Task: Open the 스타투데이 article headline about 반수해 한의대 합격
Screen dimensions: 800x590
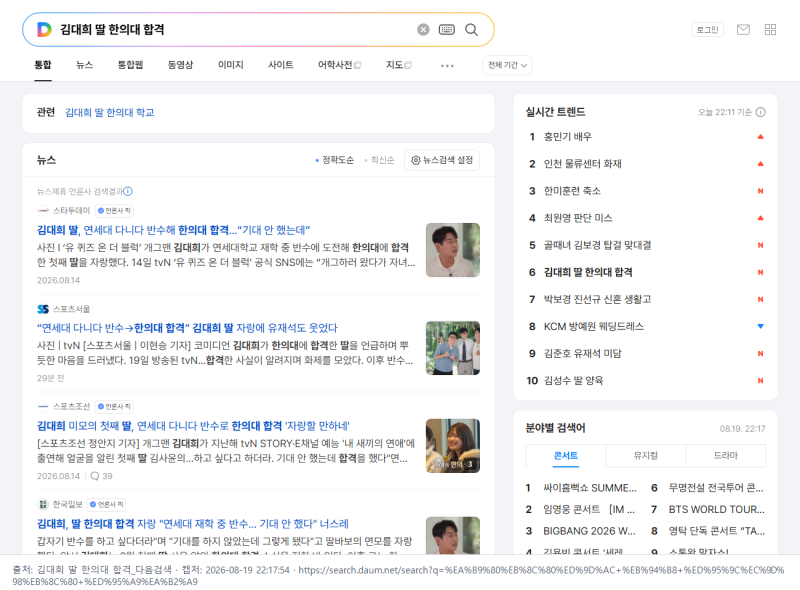Action: point(173,230)
